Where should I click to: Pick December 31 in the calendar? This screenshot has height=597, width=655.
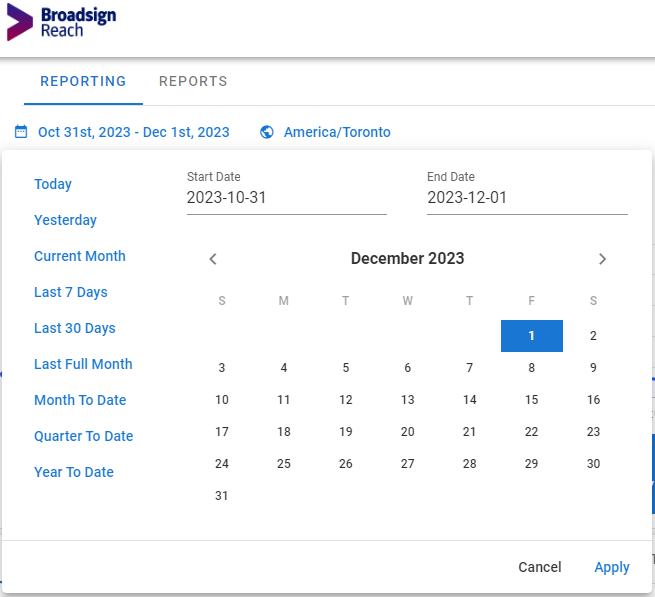coord(222,496)
